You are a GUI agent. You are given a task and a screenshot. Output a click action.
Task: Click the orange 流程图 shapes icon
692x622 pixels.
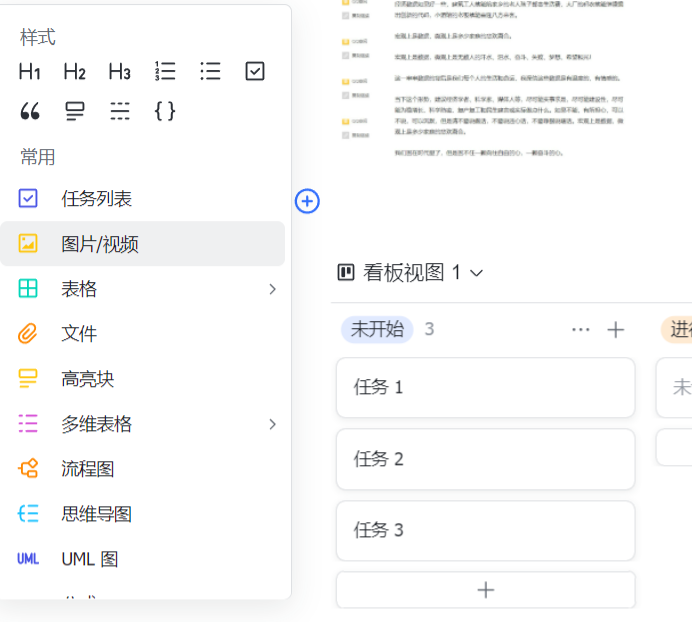[28, 468]
